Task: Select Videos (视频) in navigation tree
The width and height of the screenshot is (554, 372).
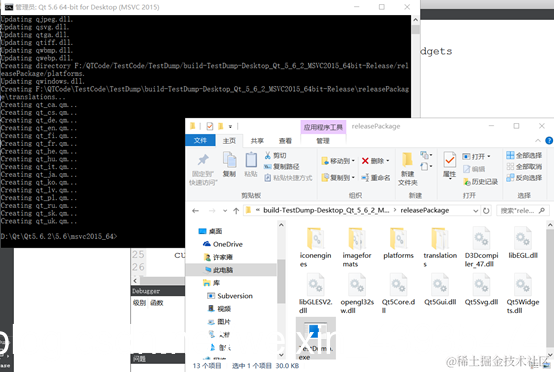Action: (x=219, y=309)
